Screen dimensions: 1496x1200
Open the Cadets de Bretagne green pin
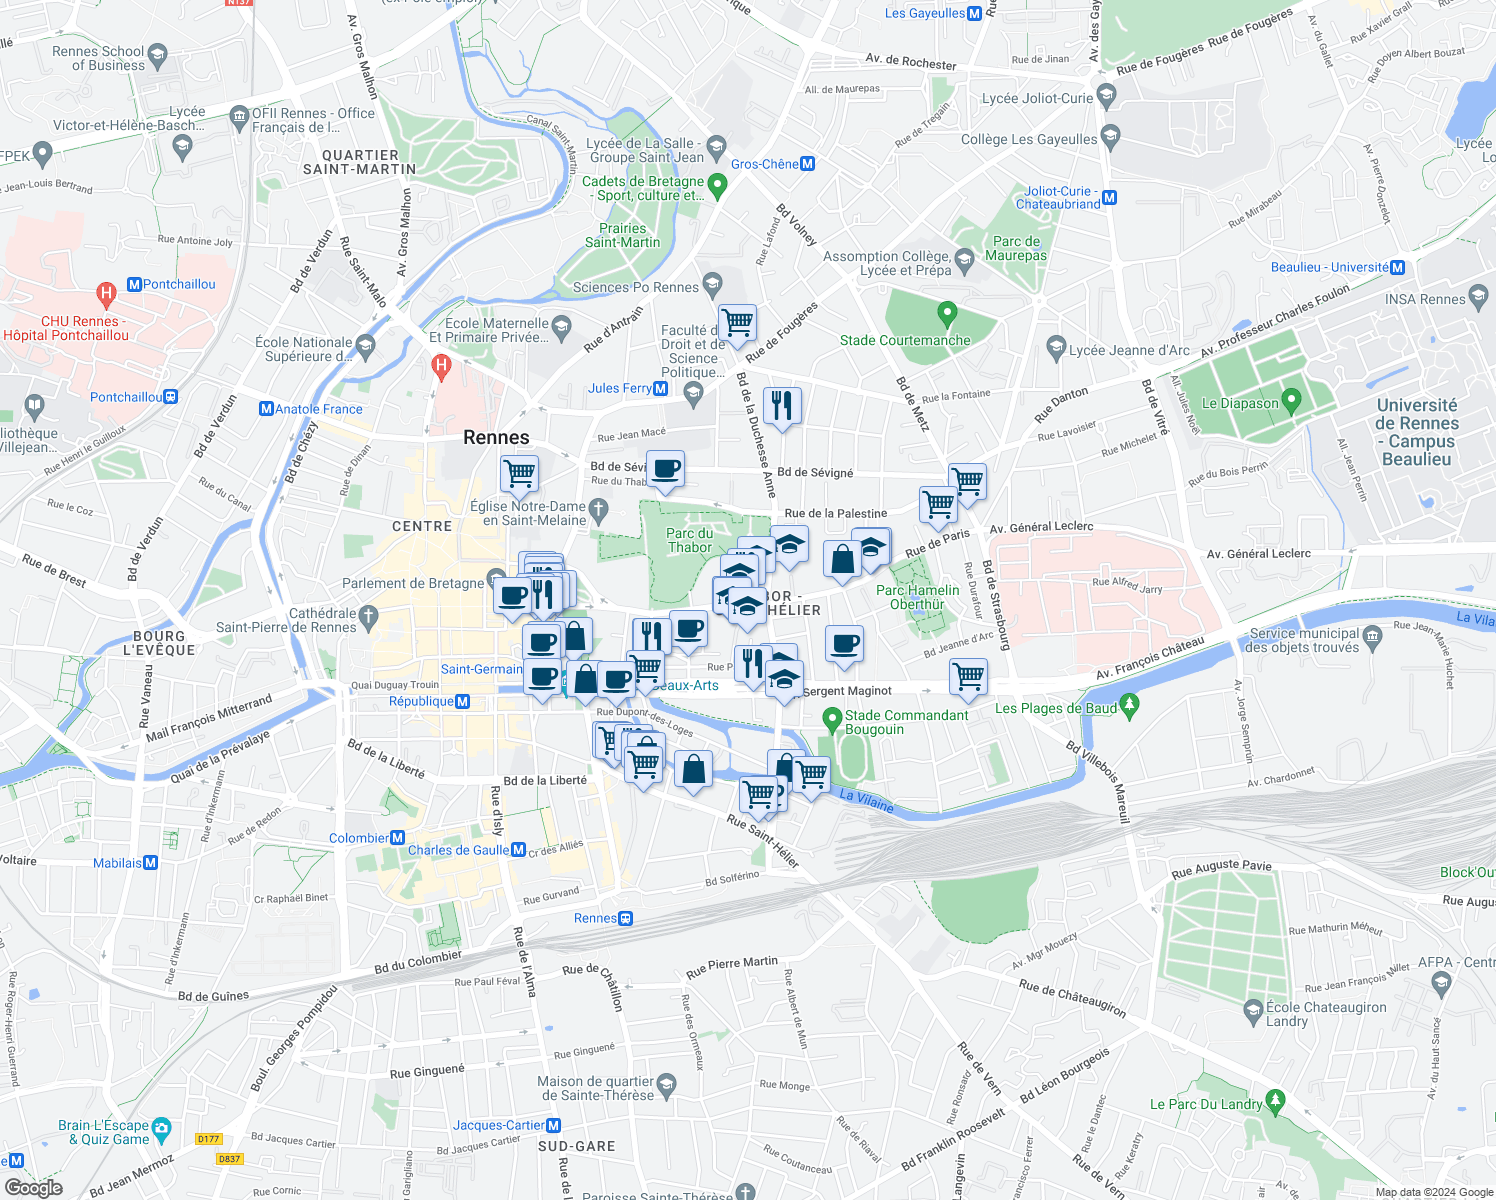(x=717, y=186)
